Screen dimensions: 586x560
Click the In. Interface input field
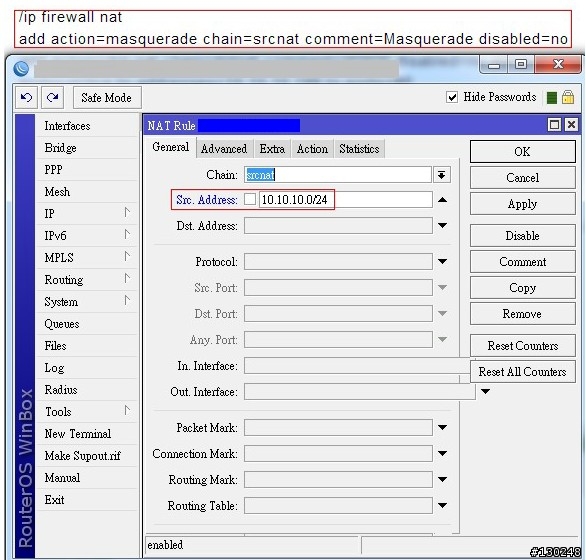[x=357, y=366]
